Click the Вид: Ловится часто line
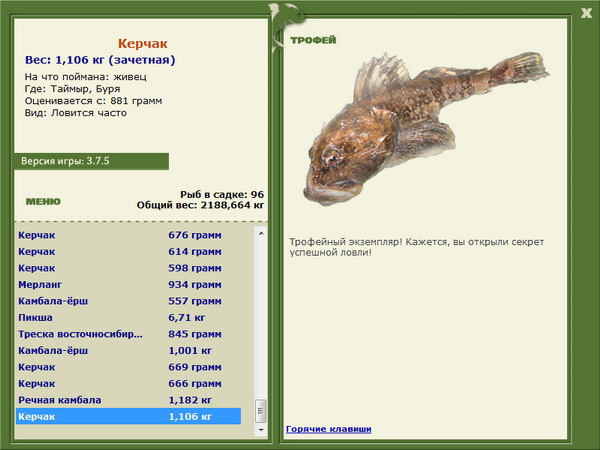 [75, 113]
